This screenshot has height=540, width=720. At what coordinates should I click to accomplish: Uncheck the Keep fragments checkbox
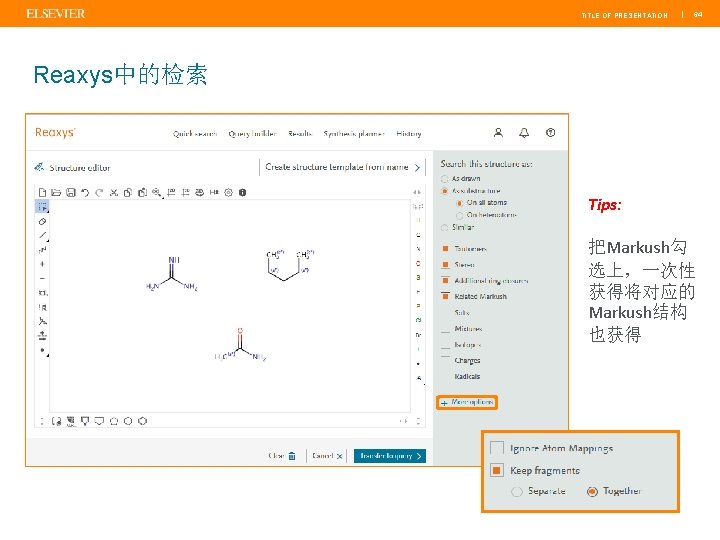[497, 470]
